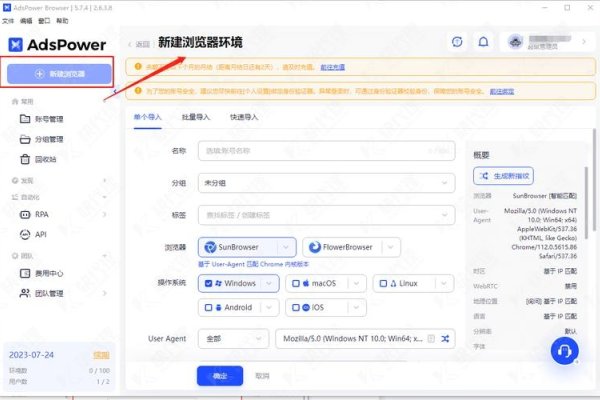Go back with the 返回 arrow
Image resolution: width=600 pixels, height=400 pixels.
click(x=139, y=44)
